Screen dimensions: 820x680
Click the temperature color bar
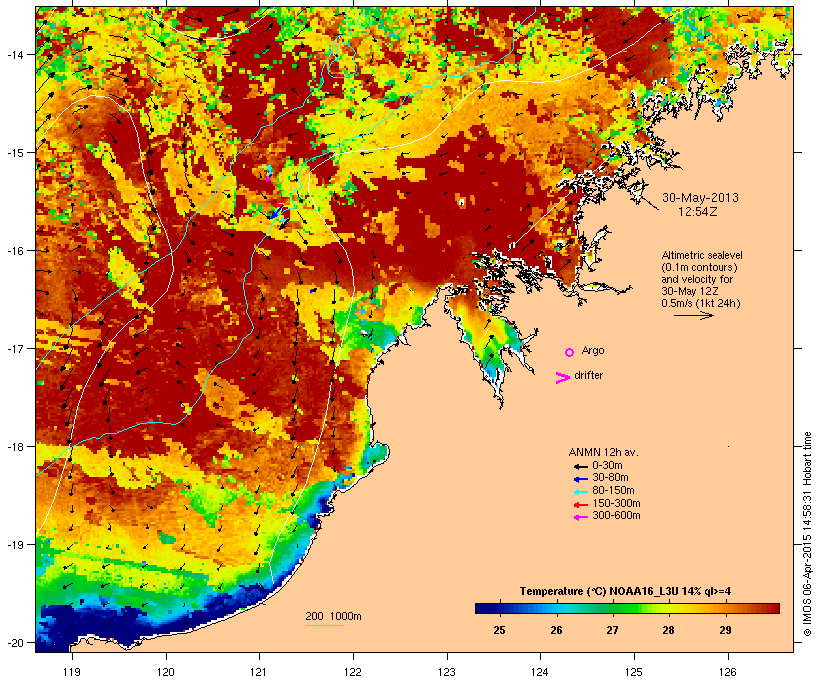[627, 608]
